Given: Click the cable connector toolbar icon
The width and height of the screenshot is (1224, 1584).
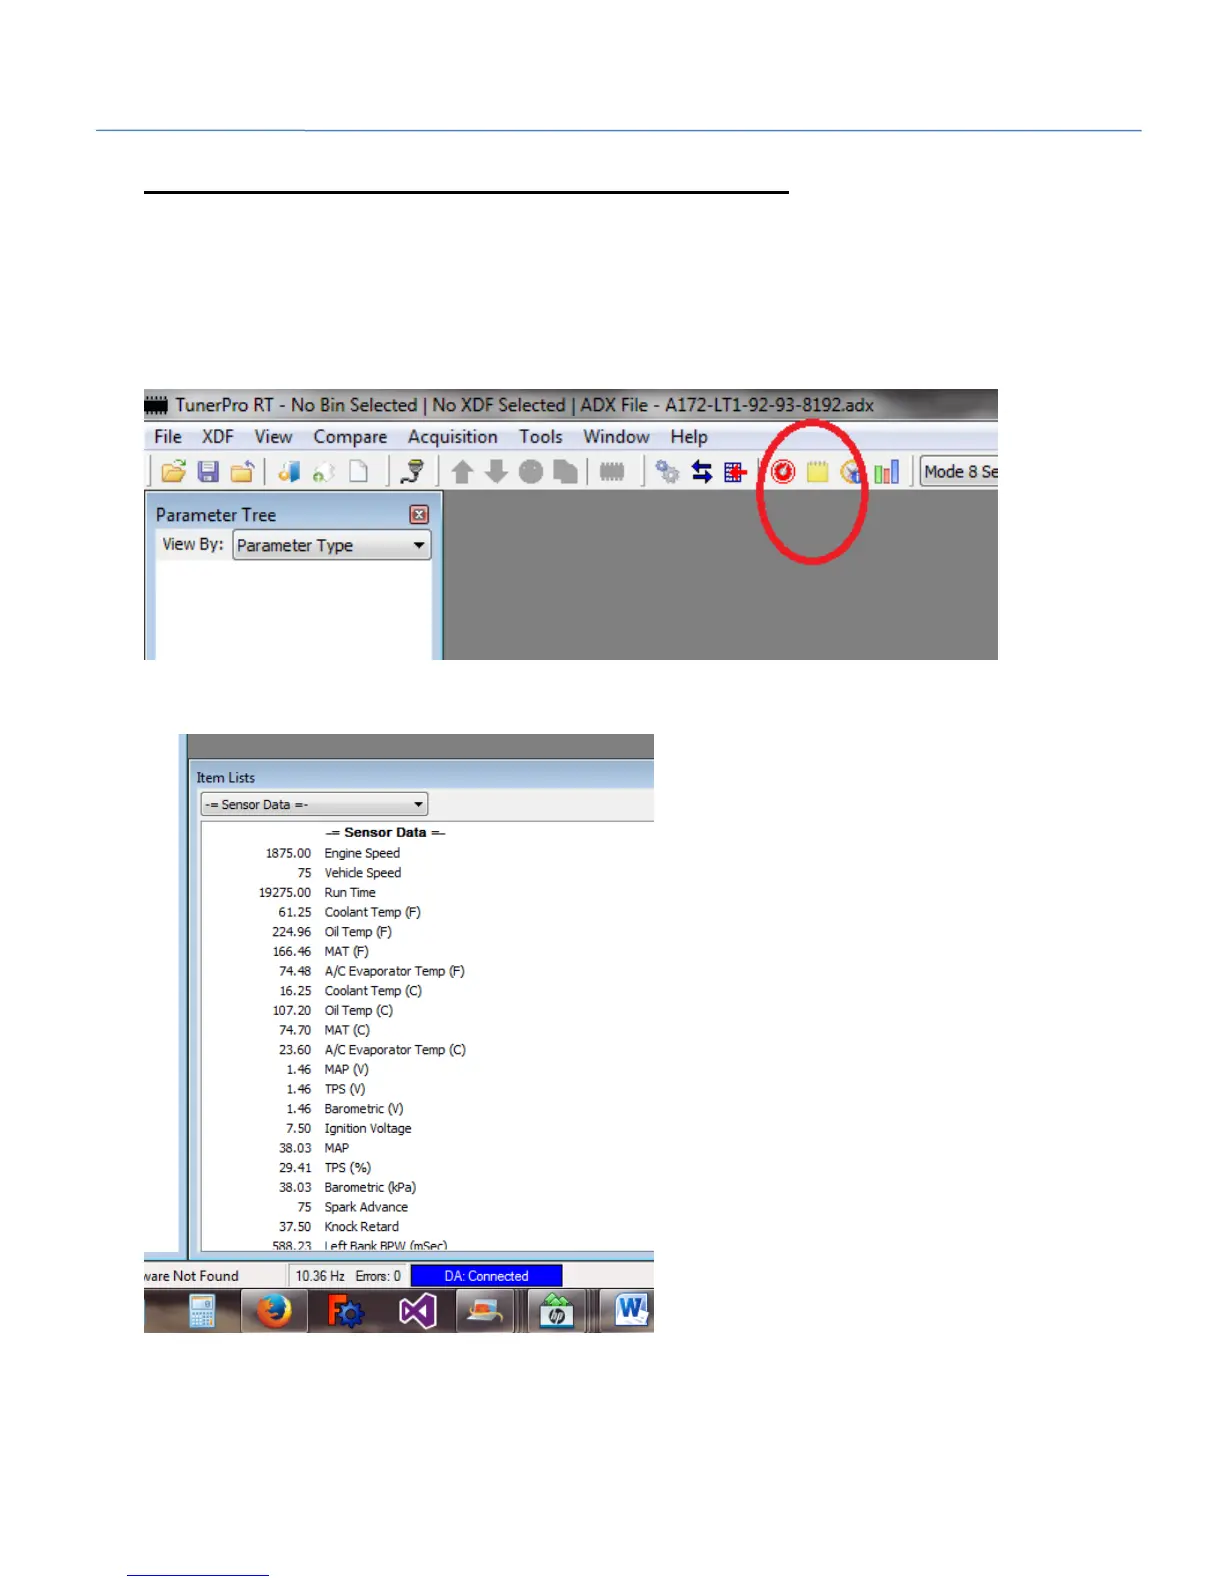Looking at the screenshot, I should [x=412, y=472].
